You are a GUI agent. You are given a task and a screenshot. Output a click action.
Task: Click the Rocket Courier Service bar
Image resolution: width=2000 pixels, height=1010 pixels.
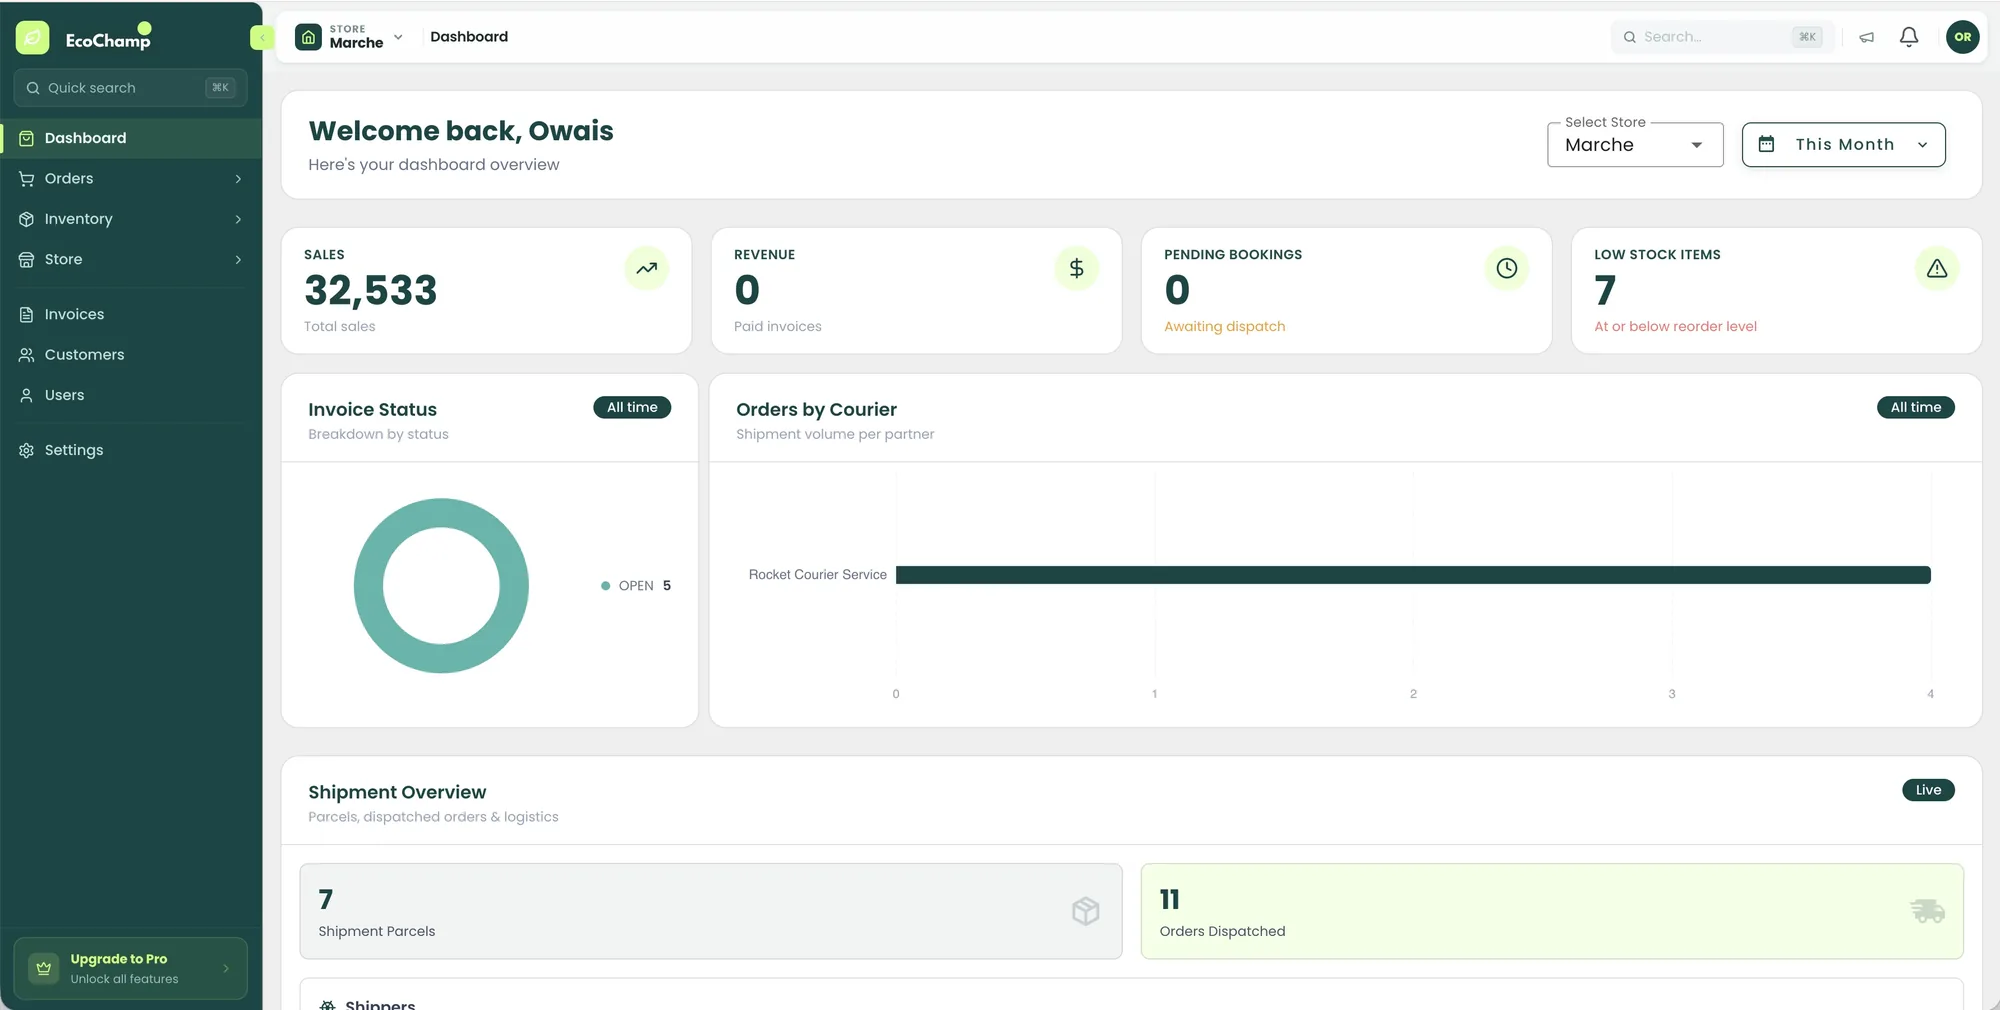coord(1413,575)
